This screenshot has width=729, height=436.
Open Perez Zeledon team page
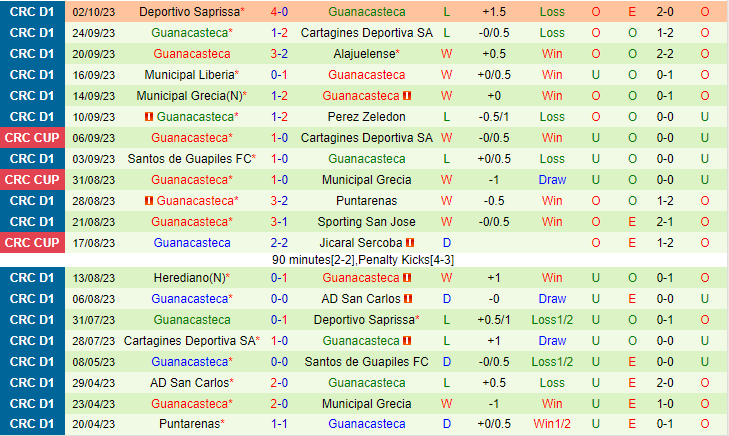366,117
